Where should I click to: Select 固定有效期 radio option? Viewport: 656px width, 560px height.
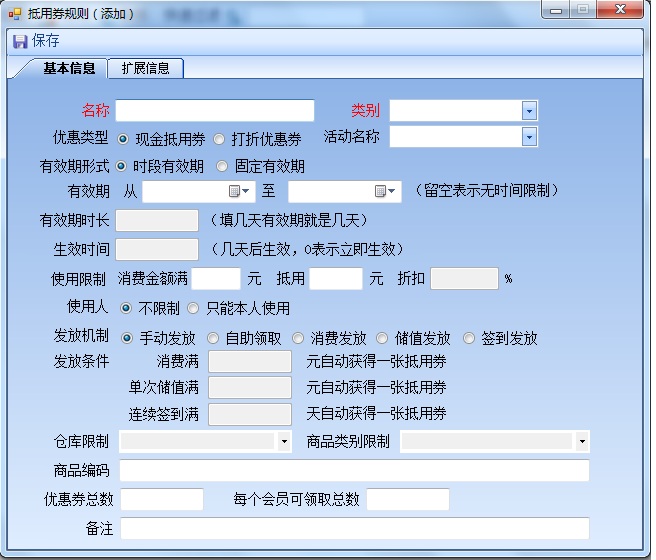tap(222, 166)
